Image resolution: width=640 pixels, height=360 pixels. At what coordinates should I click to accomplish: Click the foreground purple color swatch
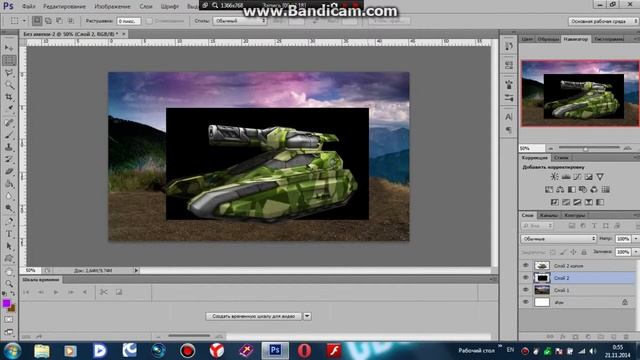click(6, 303)
